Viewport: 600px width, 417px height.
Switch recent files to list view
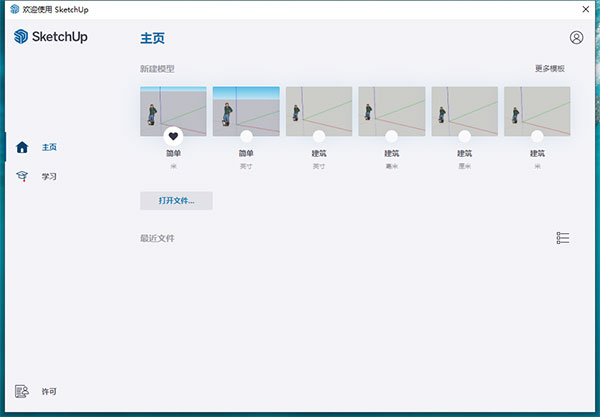pos(563,238)
